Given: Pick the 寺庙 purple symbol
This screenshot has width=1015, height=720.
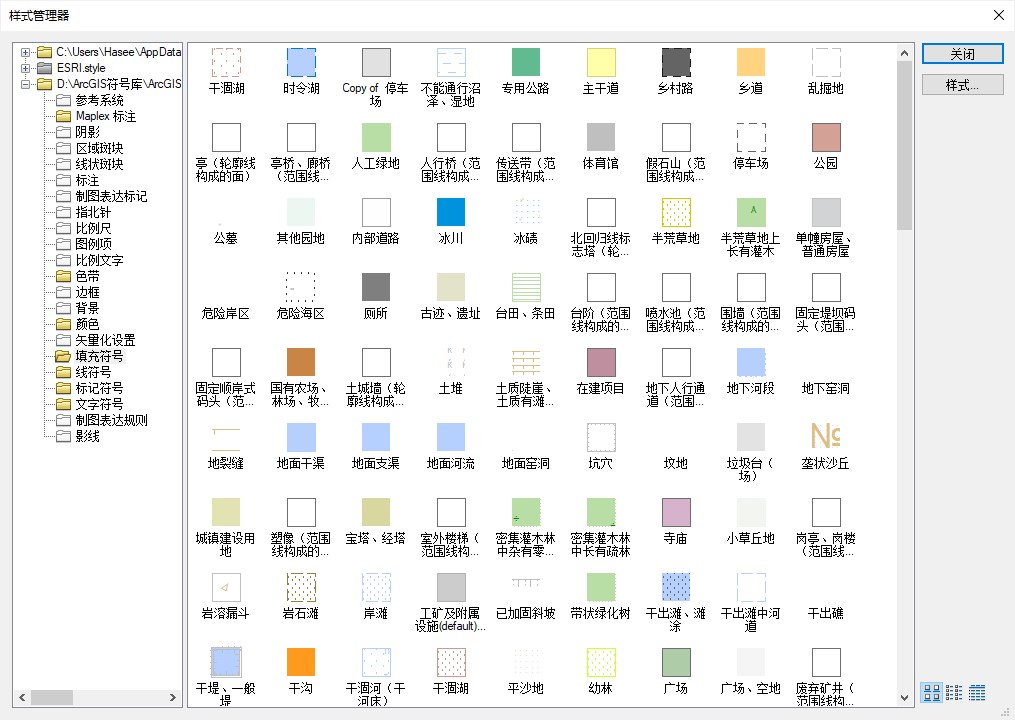Looking at the screenshot, I should click(x=676, y=512).
